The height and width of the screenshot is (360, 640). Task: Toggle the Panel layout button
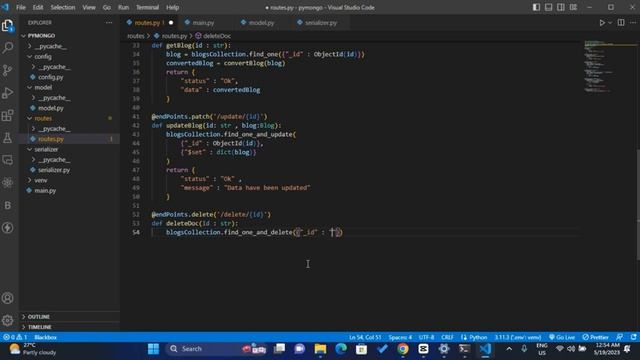pyautogui.click(x=549, y=7)
